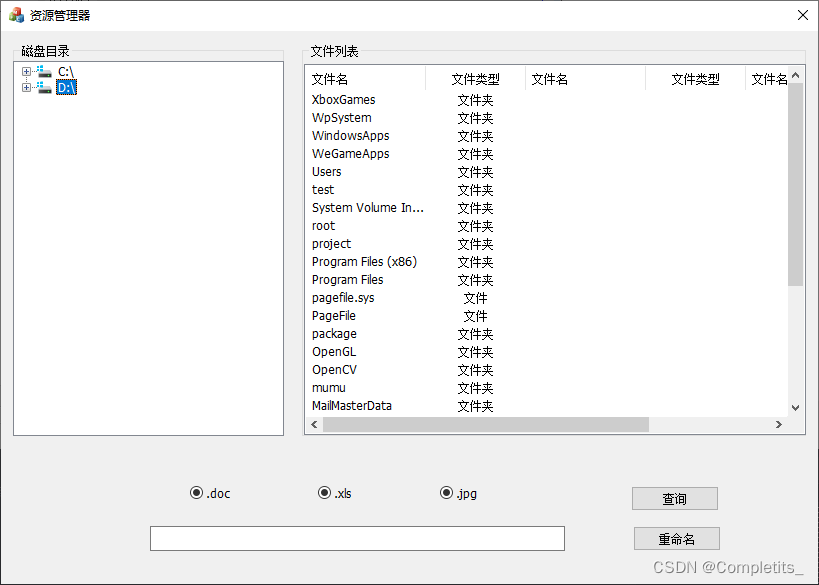Image resolution: width=819 pixels, height=585 pixels.
Task: Click the first 文件名 column header
Action: [x=366, y=79]
